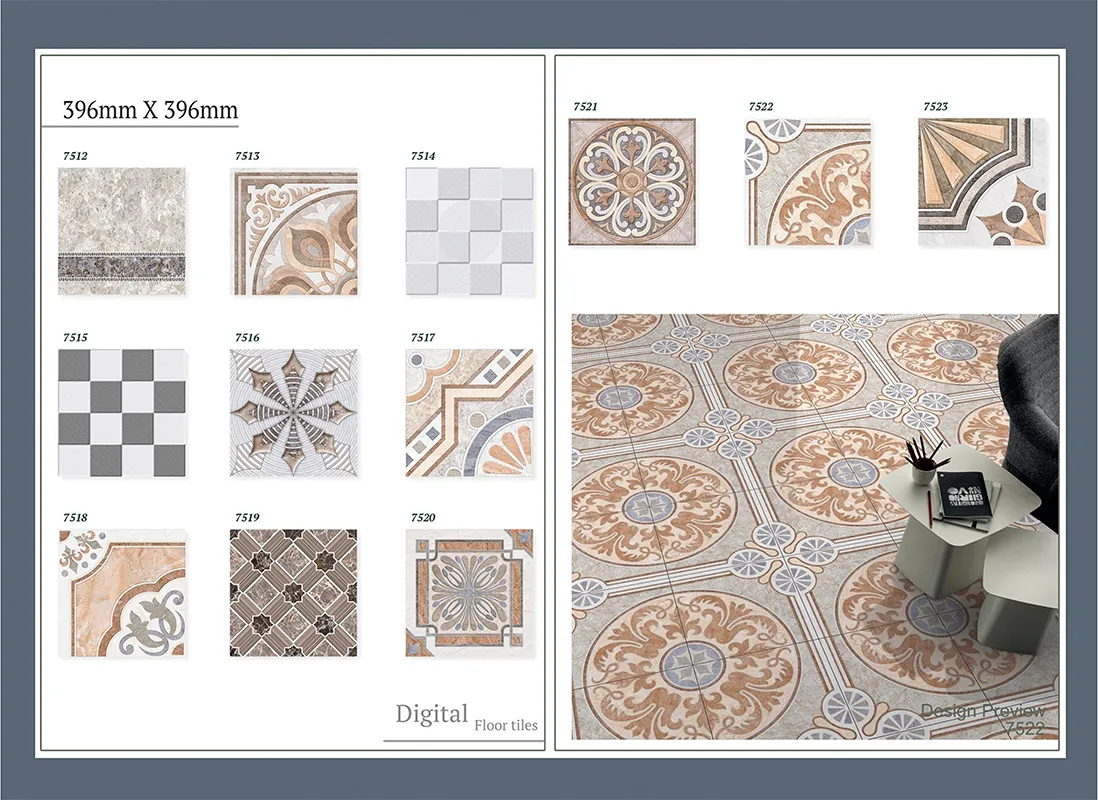Viewport: 1098px width, 800px height.
Task: Click the 7521 circular medallion tile
Action: [x=632, y=182]
